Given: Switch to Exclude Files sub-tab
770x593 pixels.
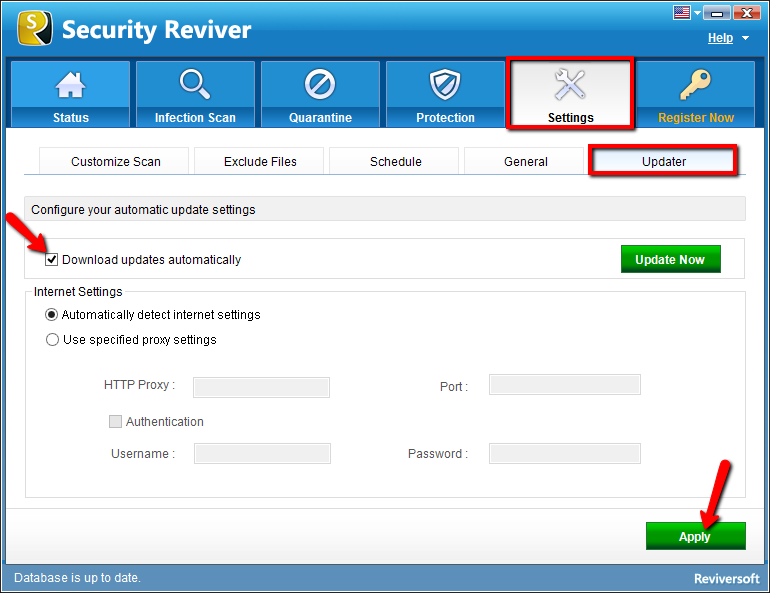Looking at the screenshot, I should coord(259,161).
